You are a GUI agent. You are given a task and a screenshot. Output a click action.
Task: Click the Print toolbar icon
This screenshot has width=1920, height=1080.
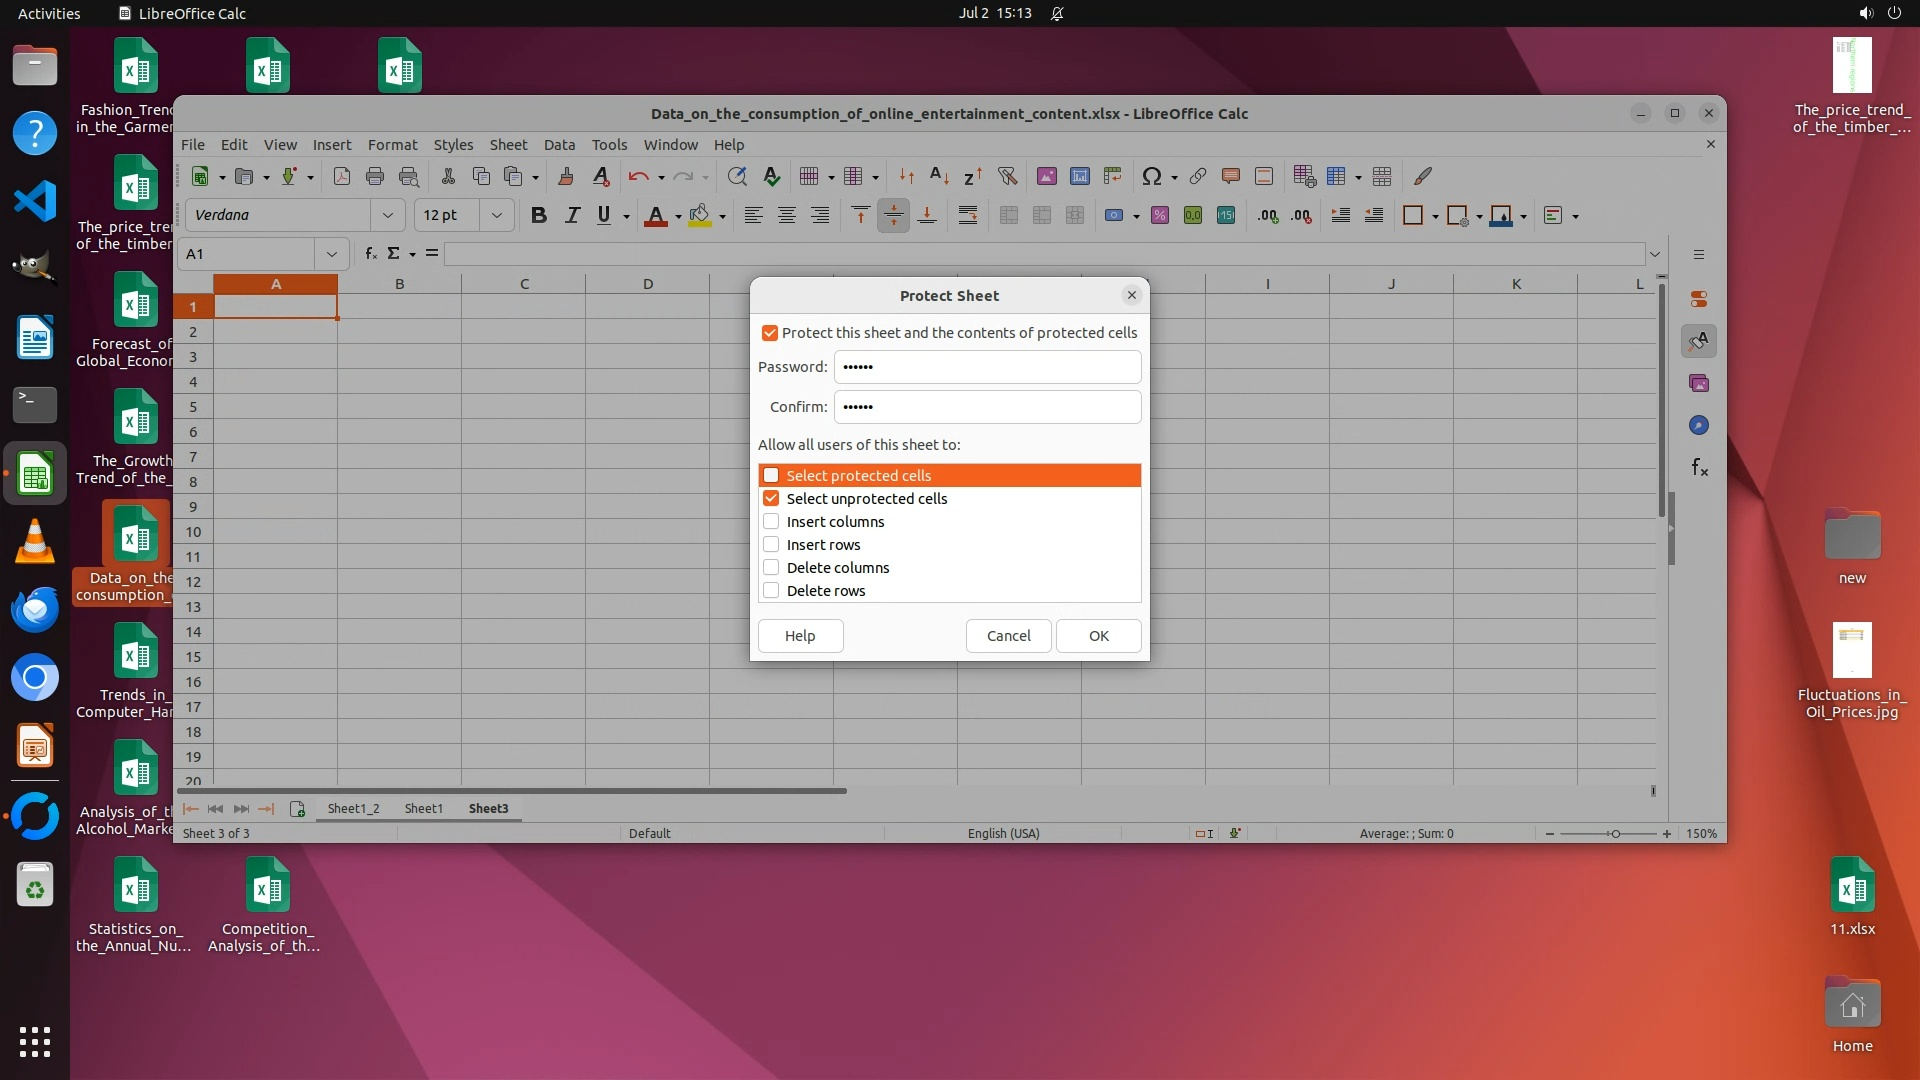click(x=375, y=176)
